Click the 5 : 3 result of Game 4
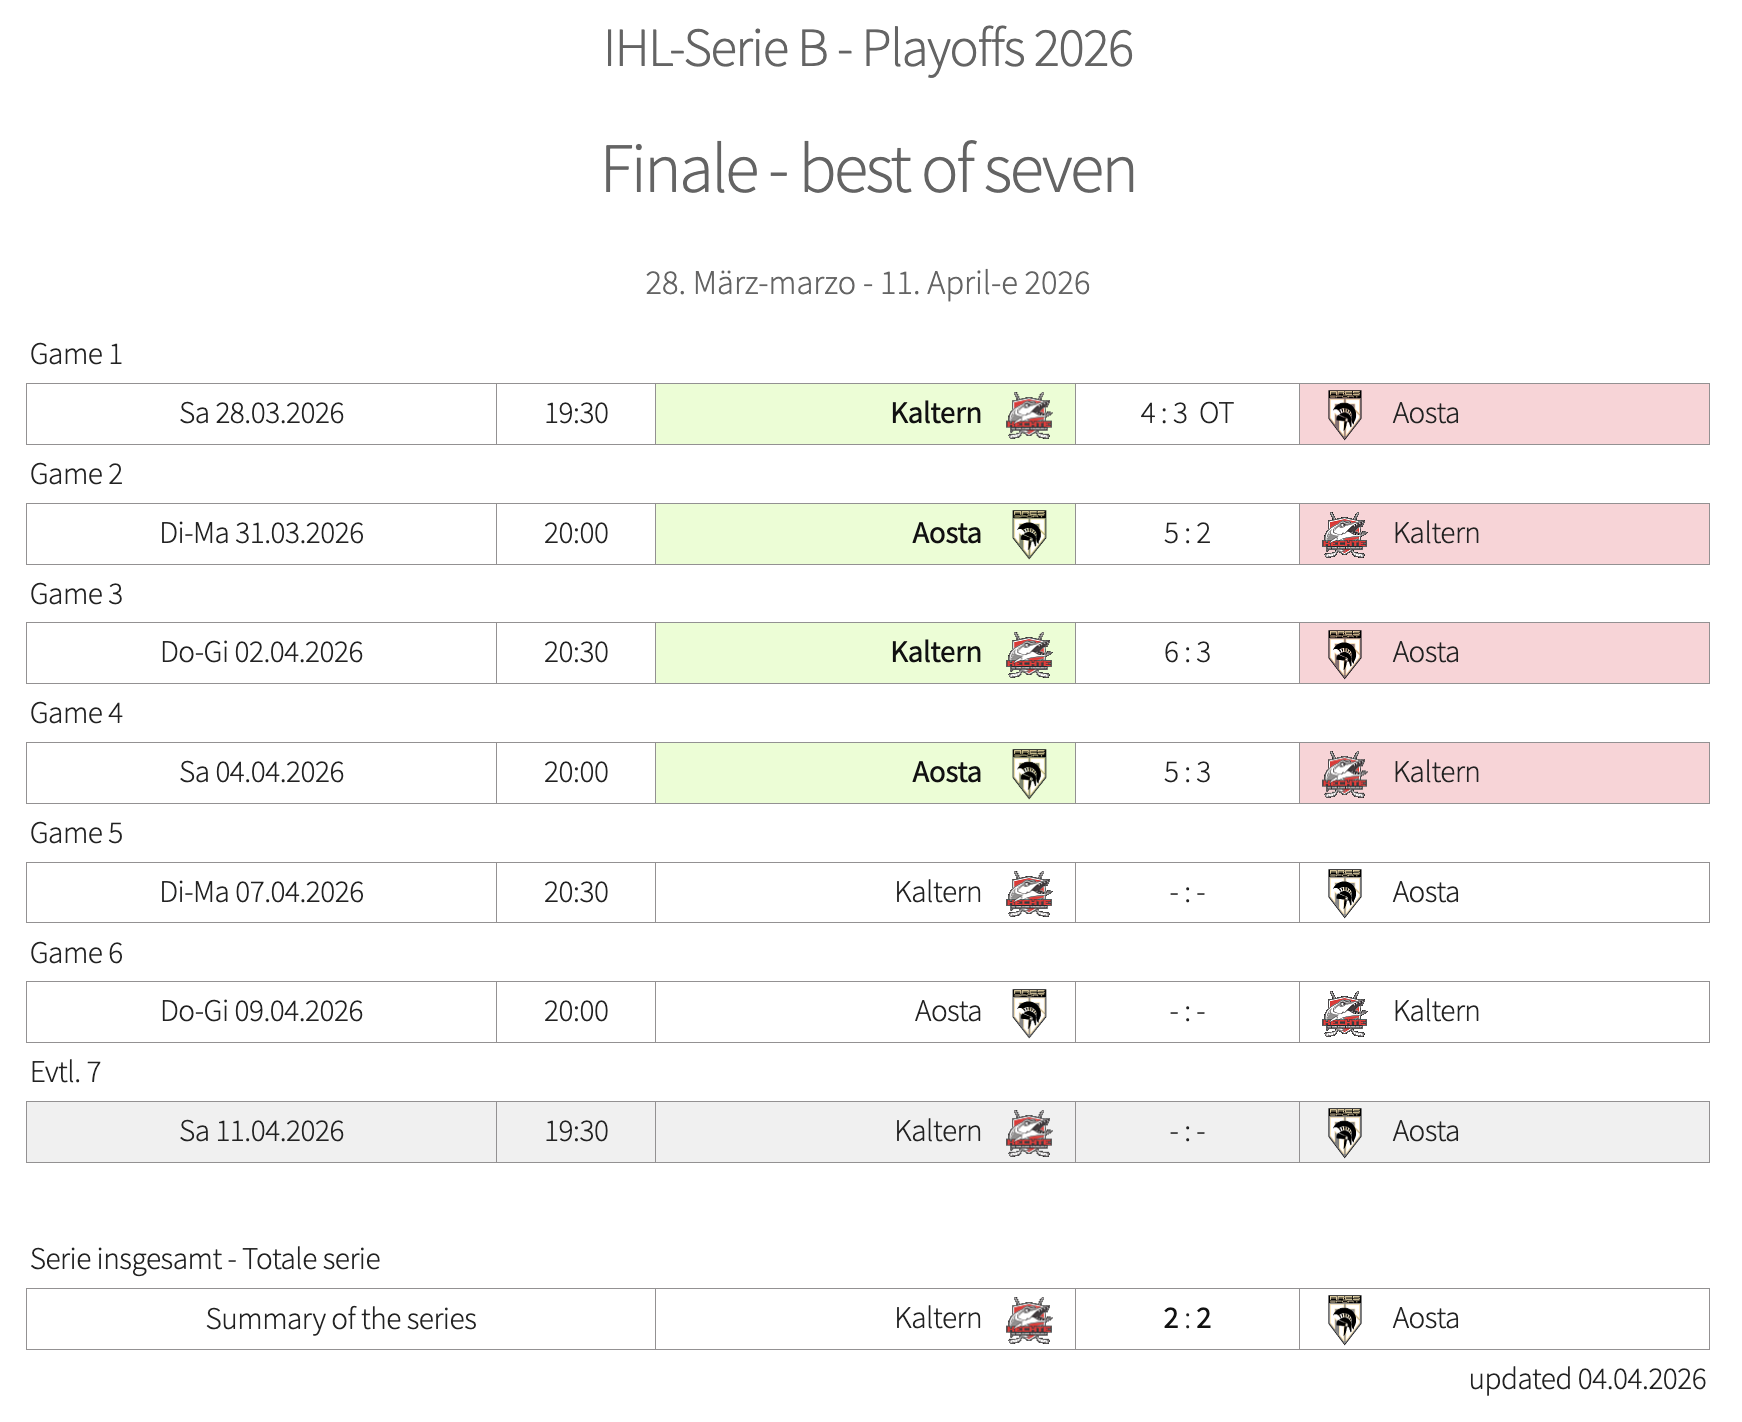This screenshot has width=1742, height=1422. click(1186, 773)
